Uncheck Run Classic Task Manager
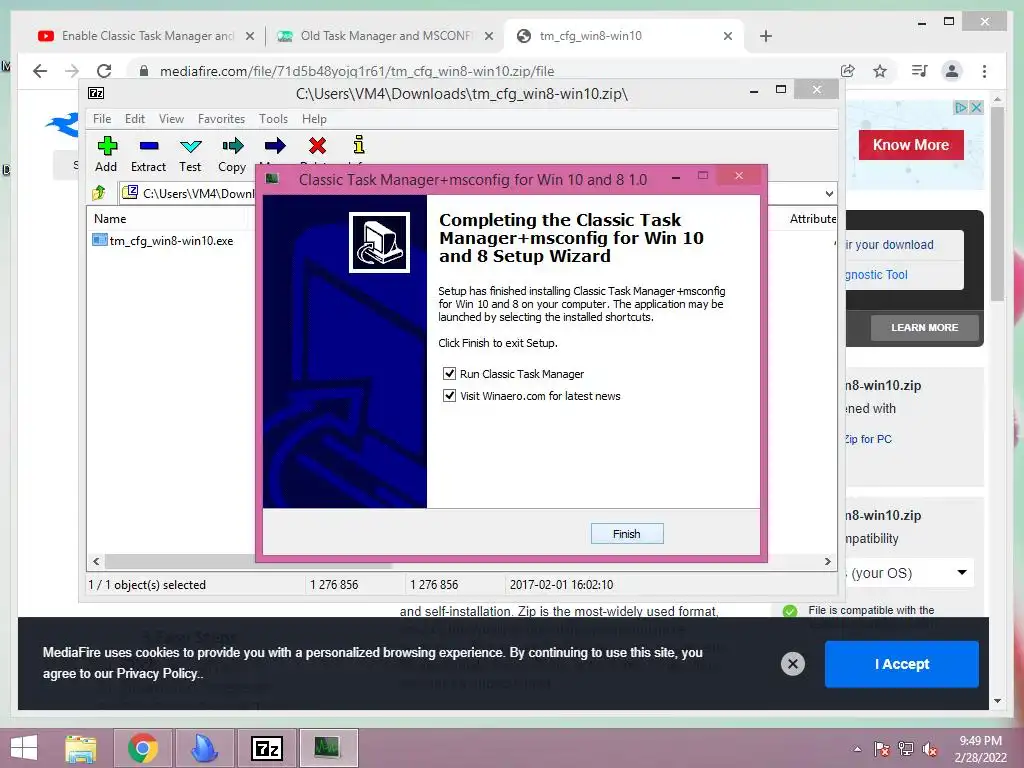Screen dimensions: 1024x768 [449, 374]
